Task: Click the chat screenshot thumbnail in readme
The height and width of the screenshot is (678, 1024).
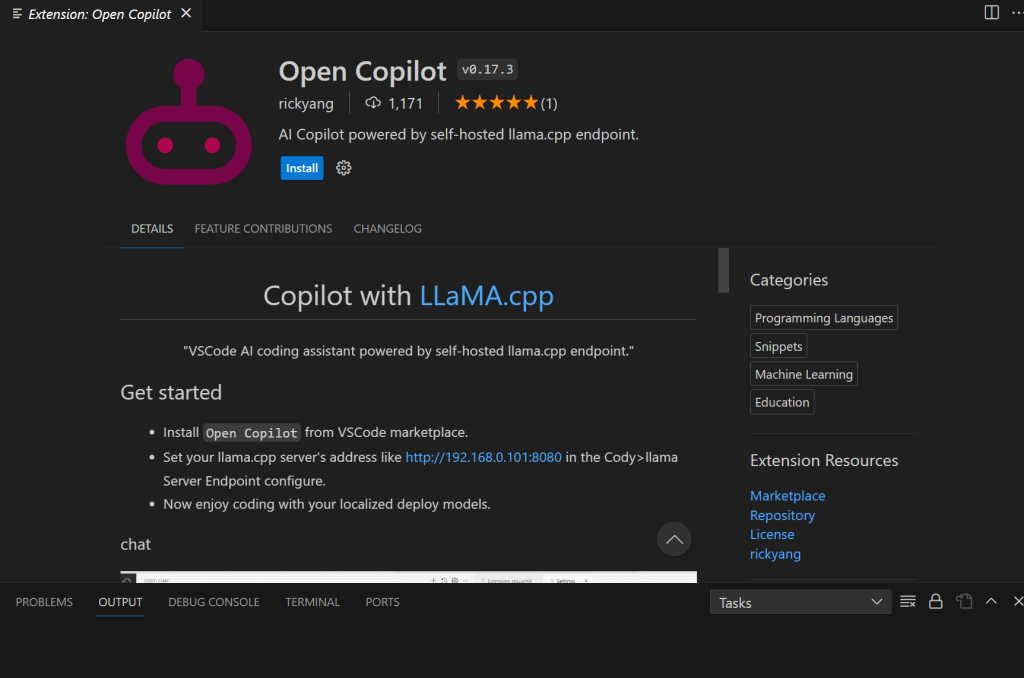Action: [408, 577]
